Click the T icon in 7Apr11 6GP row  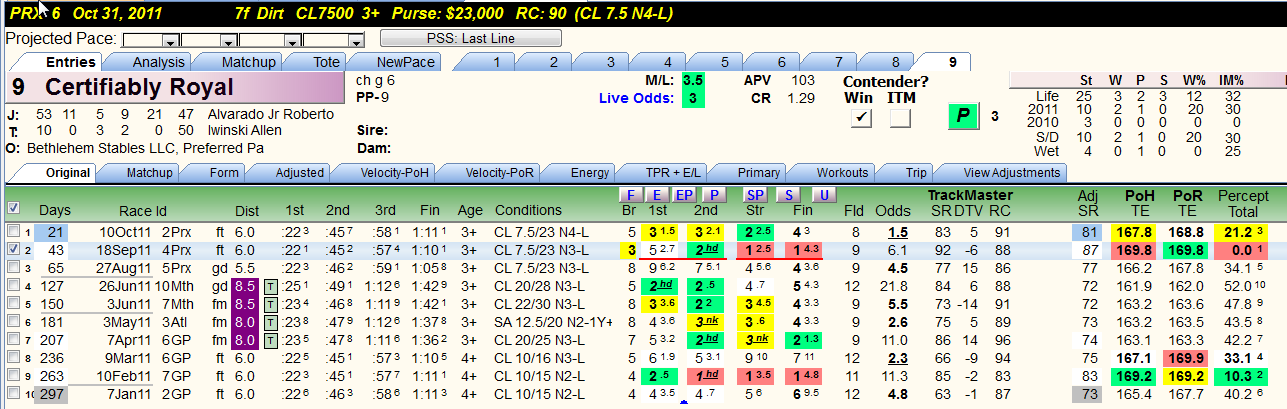pyautogui.click(x=271, y=339)
